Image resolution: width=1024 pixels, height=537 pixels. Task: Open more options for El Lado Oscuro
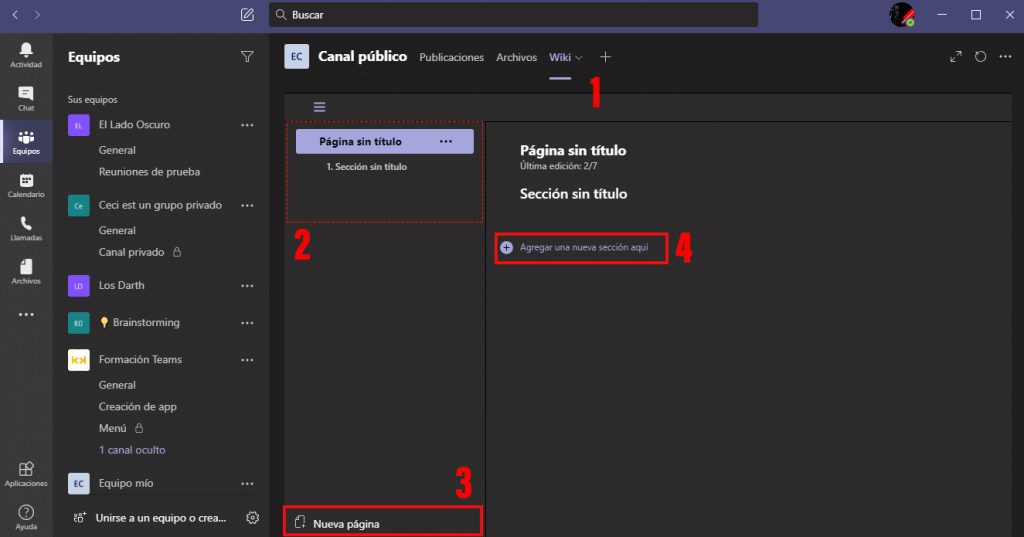[247, 125]
